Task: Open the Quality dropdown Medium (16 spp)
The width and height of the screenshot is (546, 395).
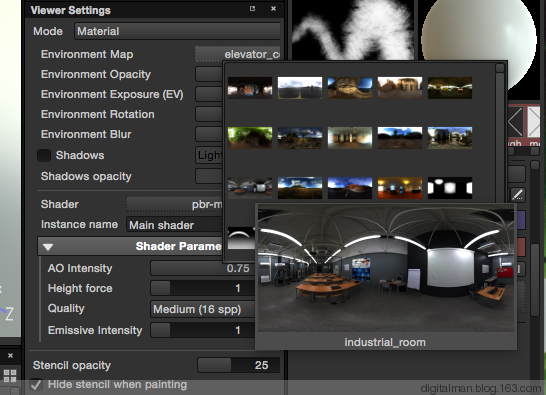Action: [203, 309]
